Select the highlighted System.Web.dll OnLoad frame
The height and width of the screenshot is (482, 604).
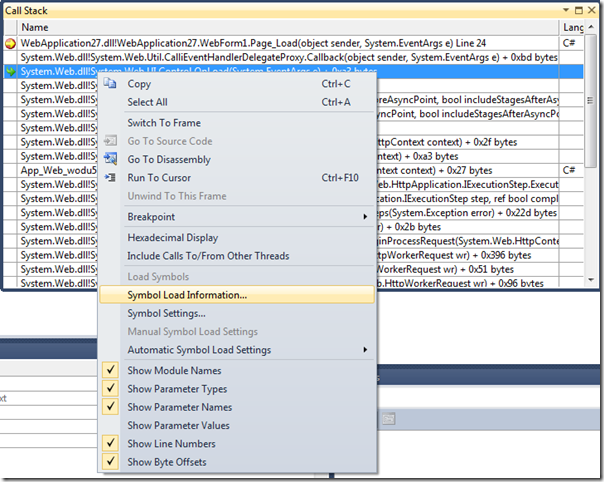[288, 71]
